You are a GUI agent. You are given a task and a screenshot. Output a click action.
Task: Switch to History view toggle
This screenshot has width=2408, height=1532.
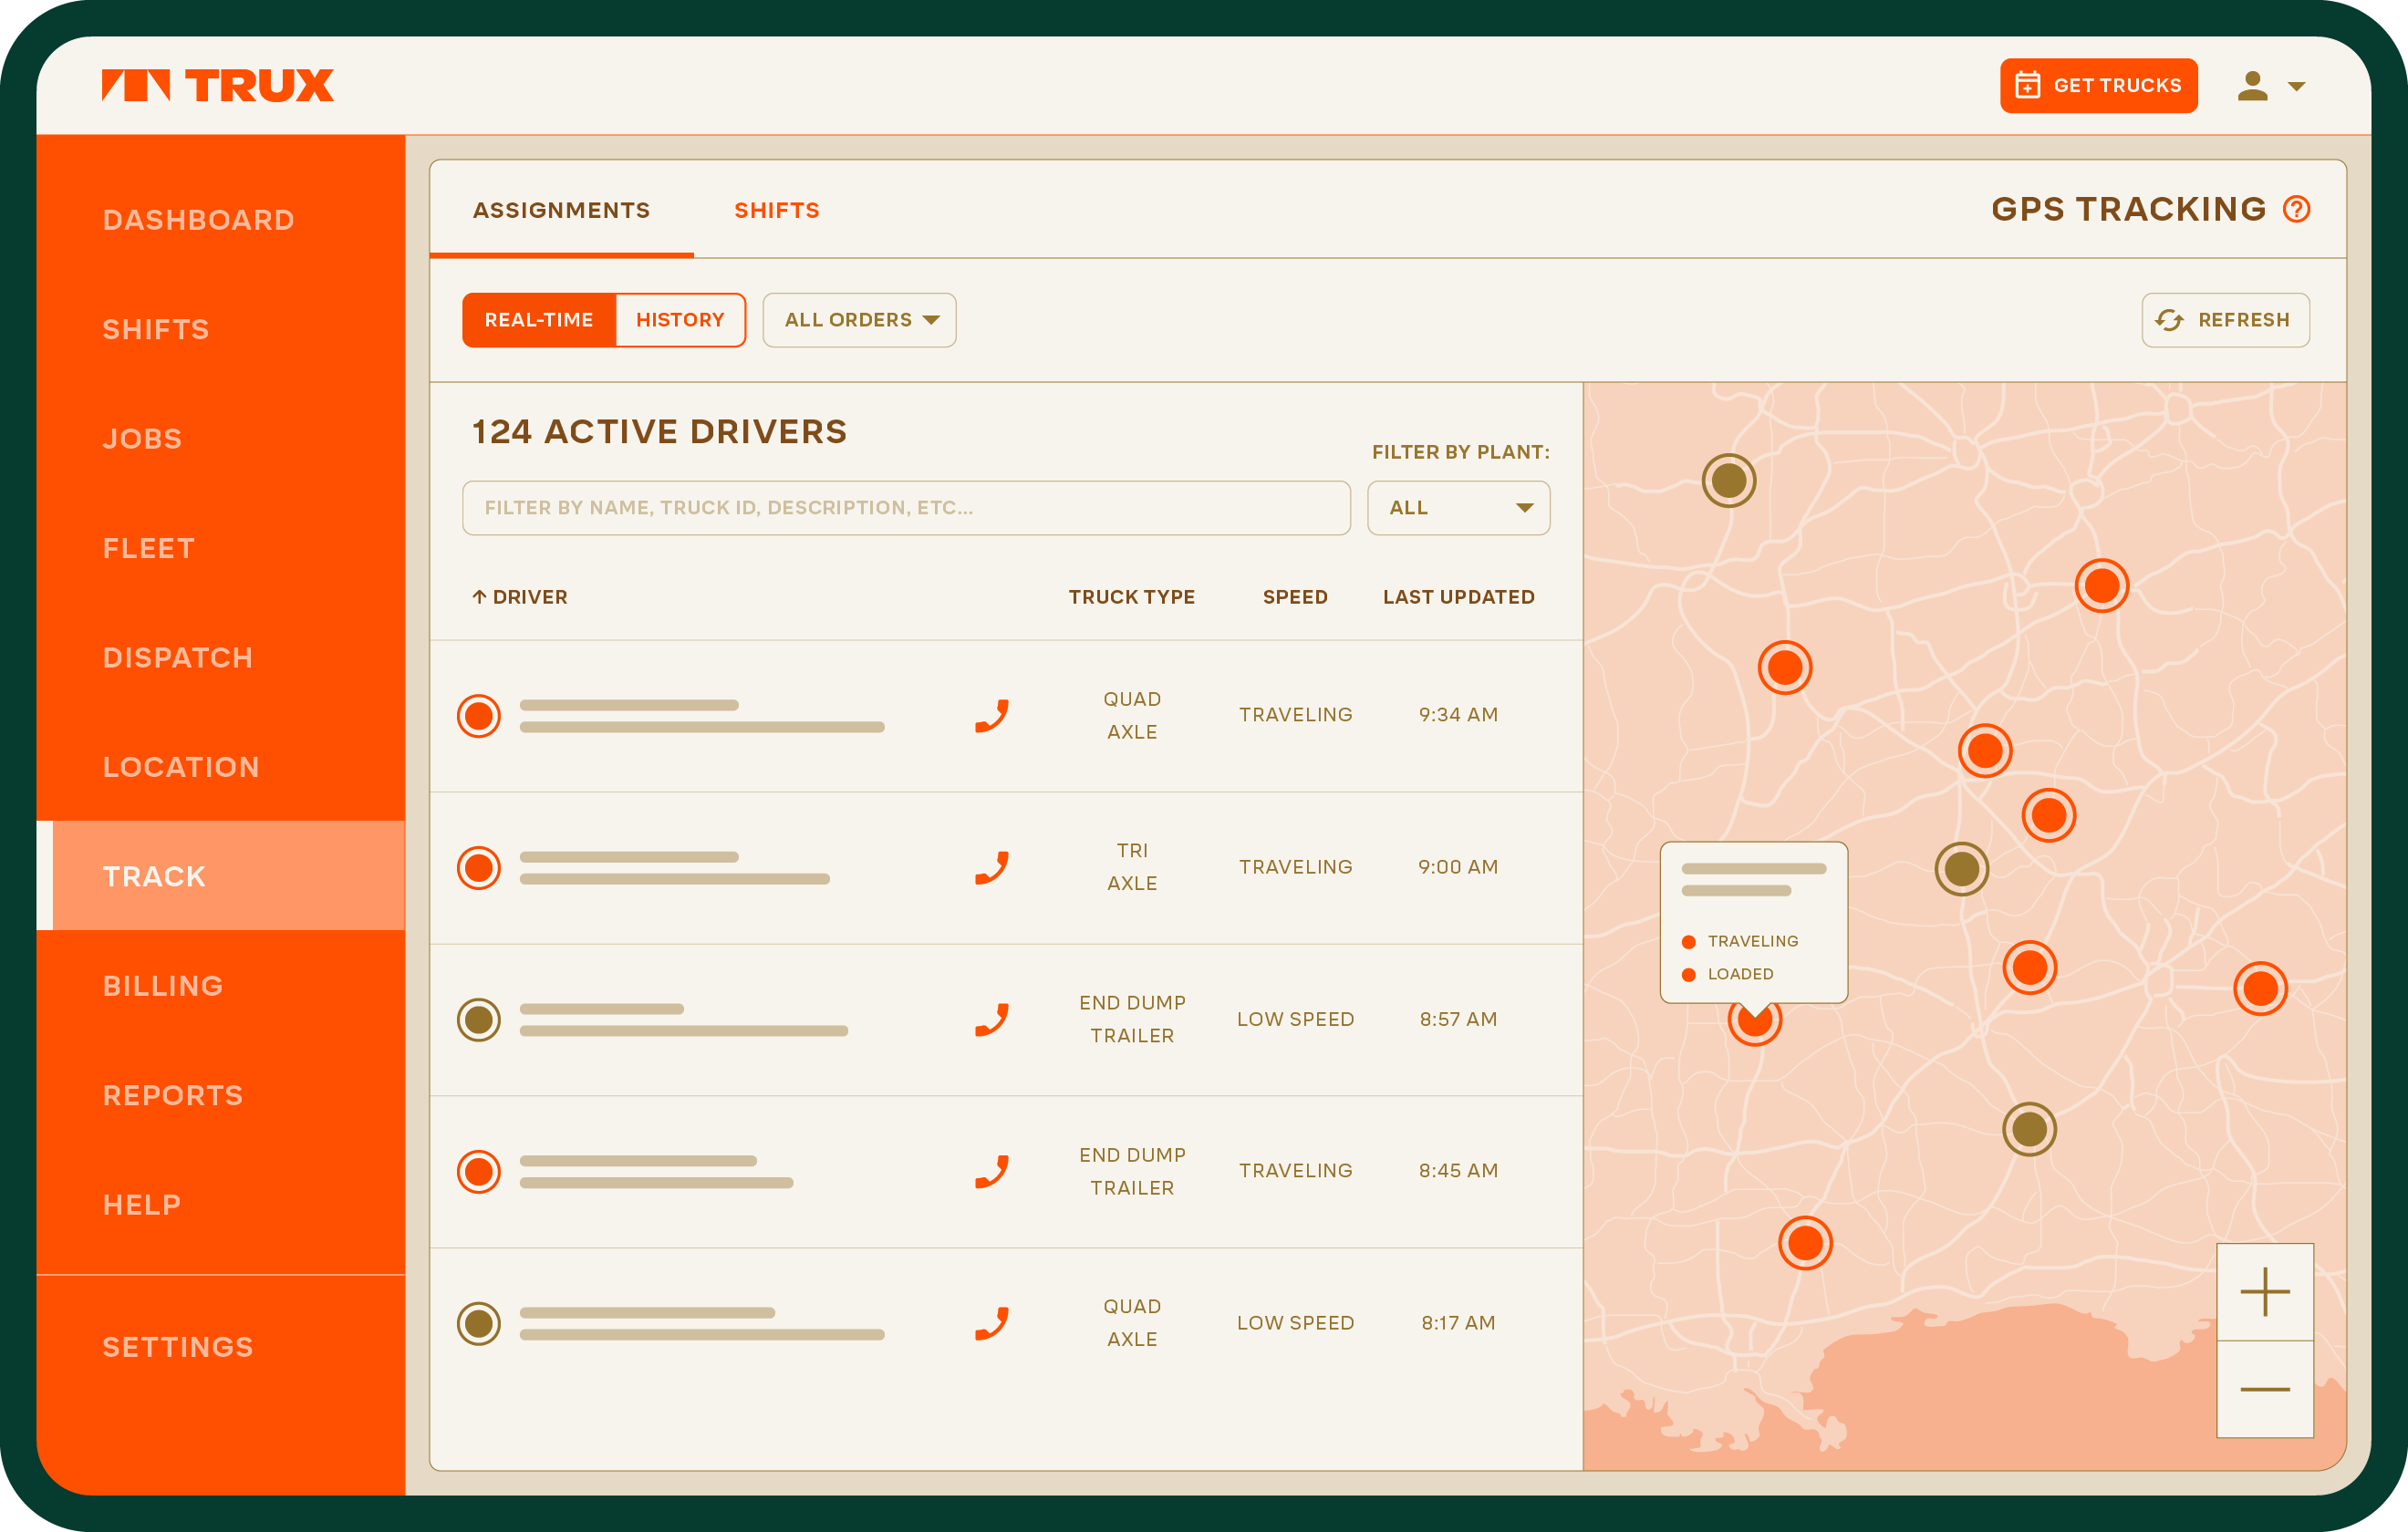click(x=680, y=320)
